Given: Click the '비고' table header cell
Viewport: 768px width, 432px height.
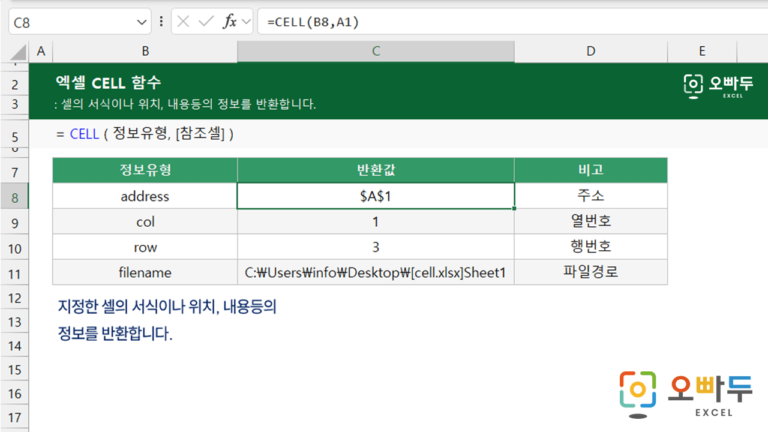Looking at the screenshot, I should (x=591, y=170).
